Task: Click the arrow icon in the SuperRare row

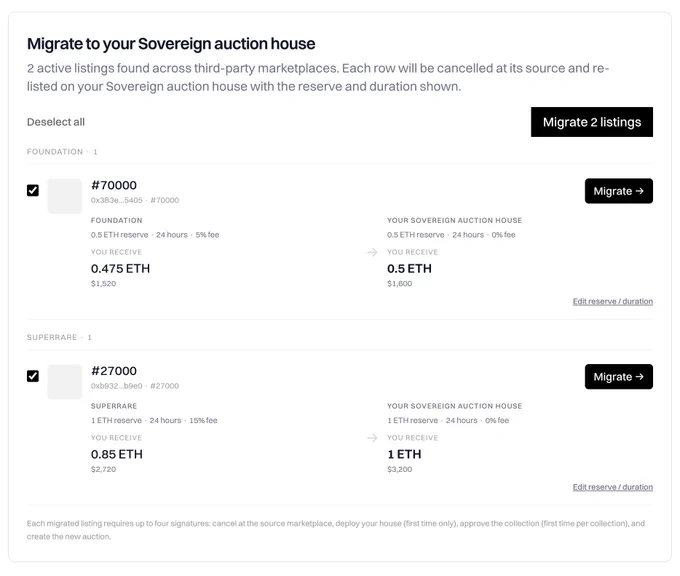Action: [372, 438]
